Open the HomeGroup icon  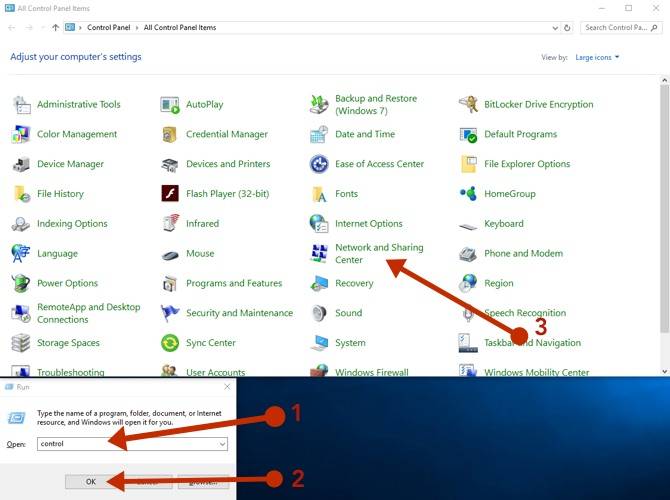coord(468,194)
